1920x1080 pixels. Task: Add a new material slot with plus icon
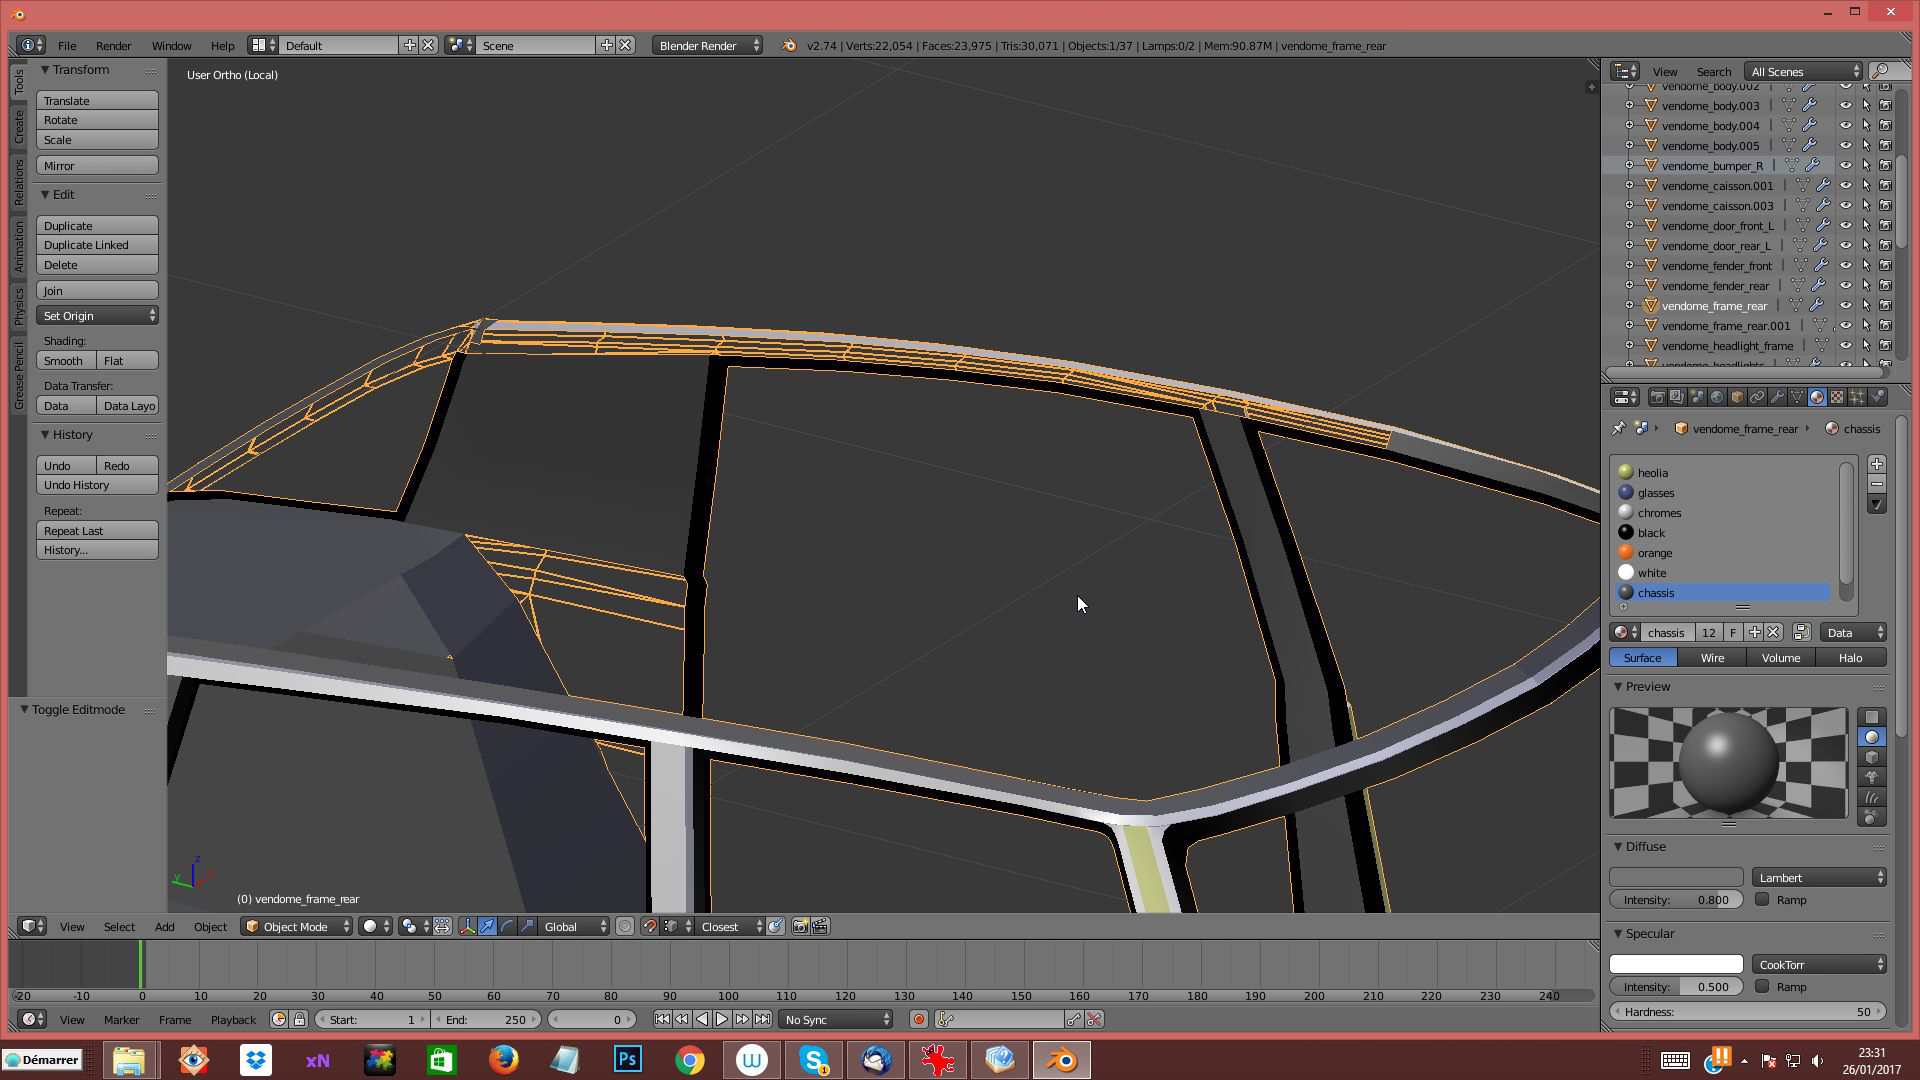tap(1877, 464)
